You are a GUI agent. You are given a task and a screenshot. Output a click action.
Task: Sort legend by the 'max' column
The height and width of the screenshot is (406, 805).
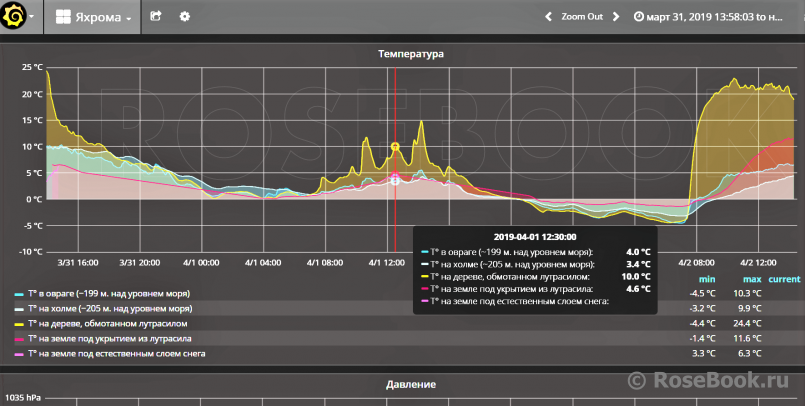click(x=751, y=278)
